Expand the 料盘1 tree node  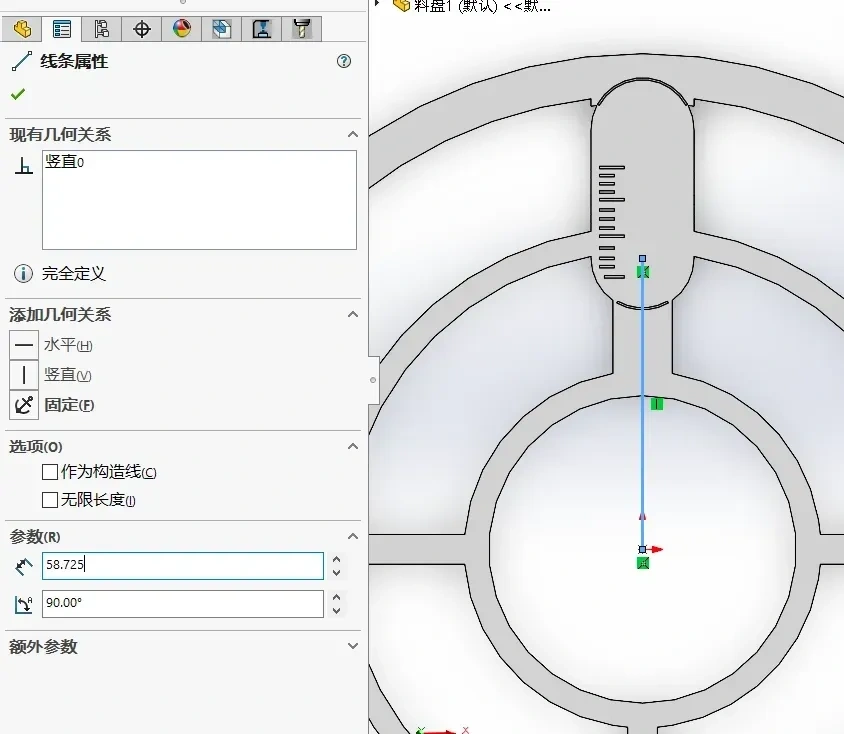[x=377, y=3]
